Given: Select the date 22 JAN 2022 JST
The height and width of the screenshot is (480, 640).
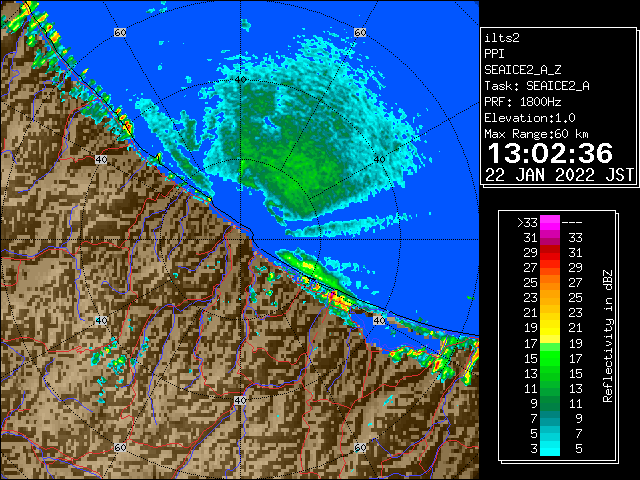Looking at the screenshot, I should (x=559, y=175).
